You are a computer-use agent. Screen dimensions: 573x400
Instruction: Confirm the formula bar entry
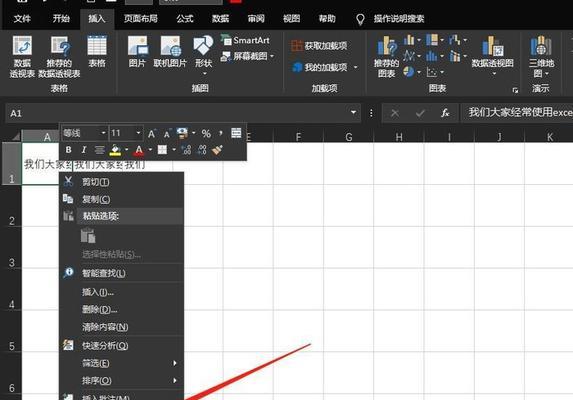click(x=420, y=113)
